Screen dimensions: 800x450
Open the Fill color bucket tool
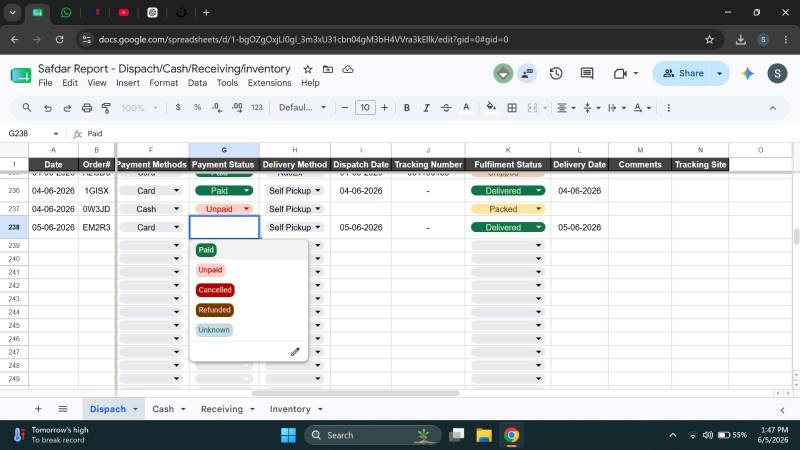click(491, 107)
